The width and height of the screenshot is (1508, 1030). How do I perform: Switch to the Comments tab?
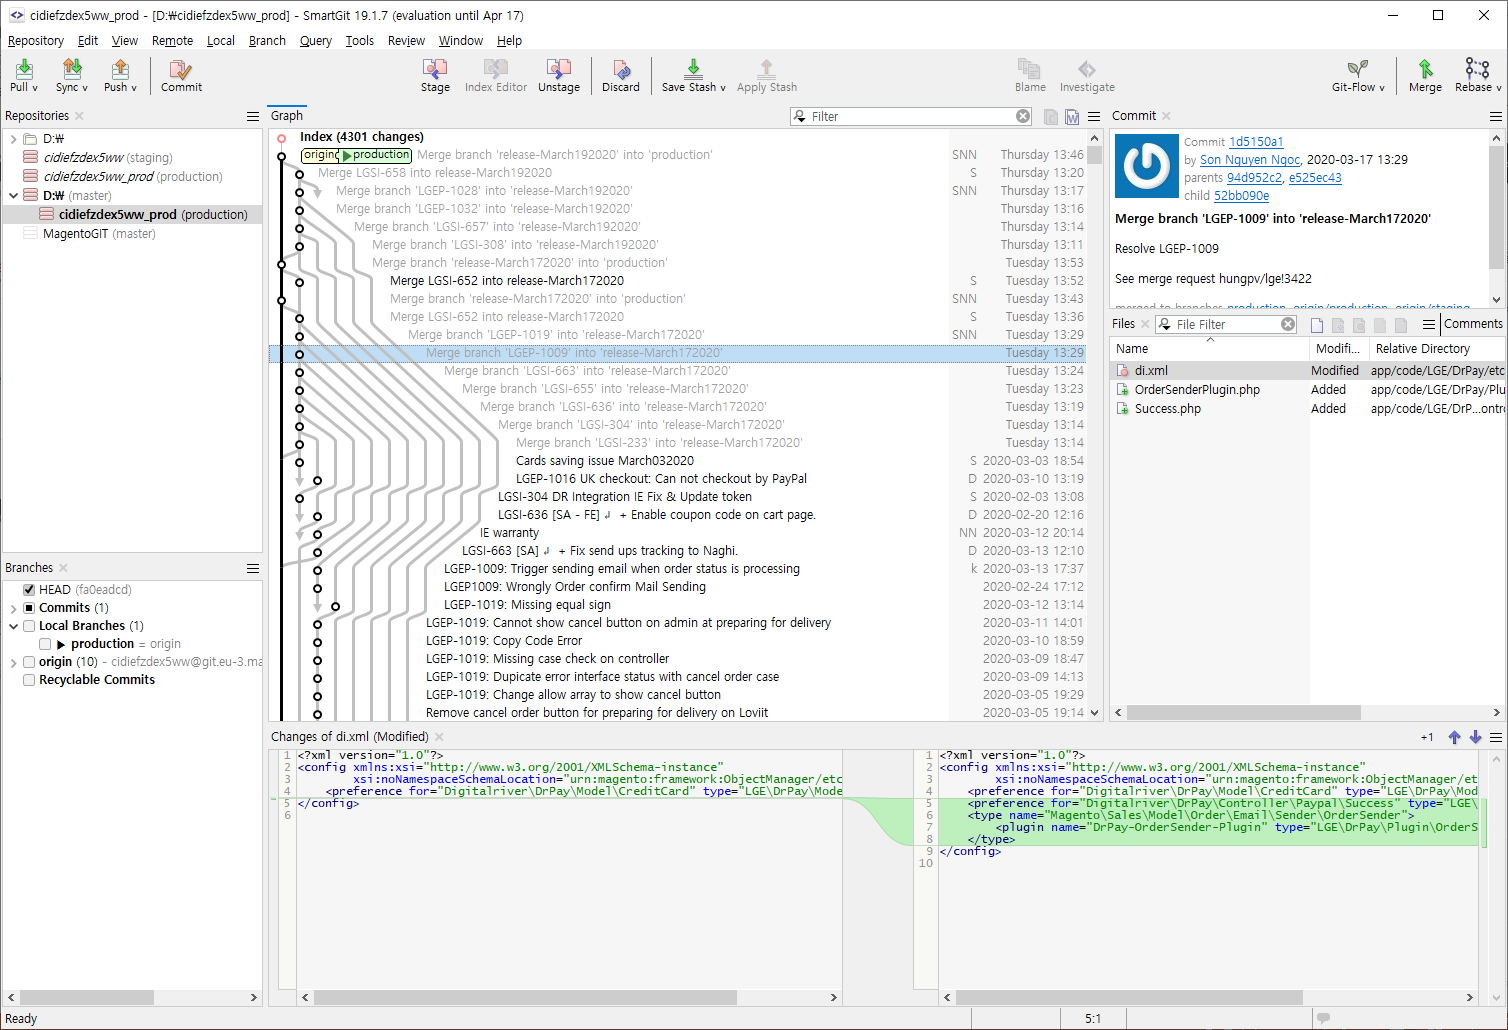pos(1473,324)
